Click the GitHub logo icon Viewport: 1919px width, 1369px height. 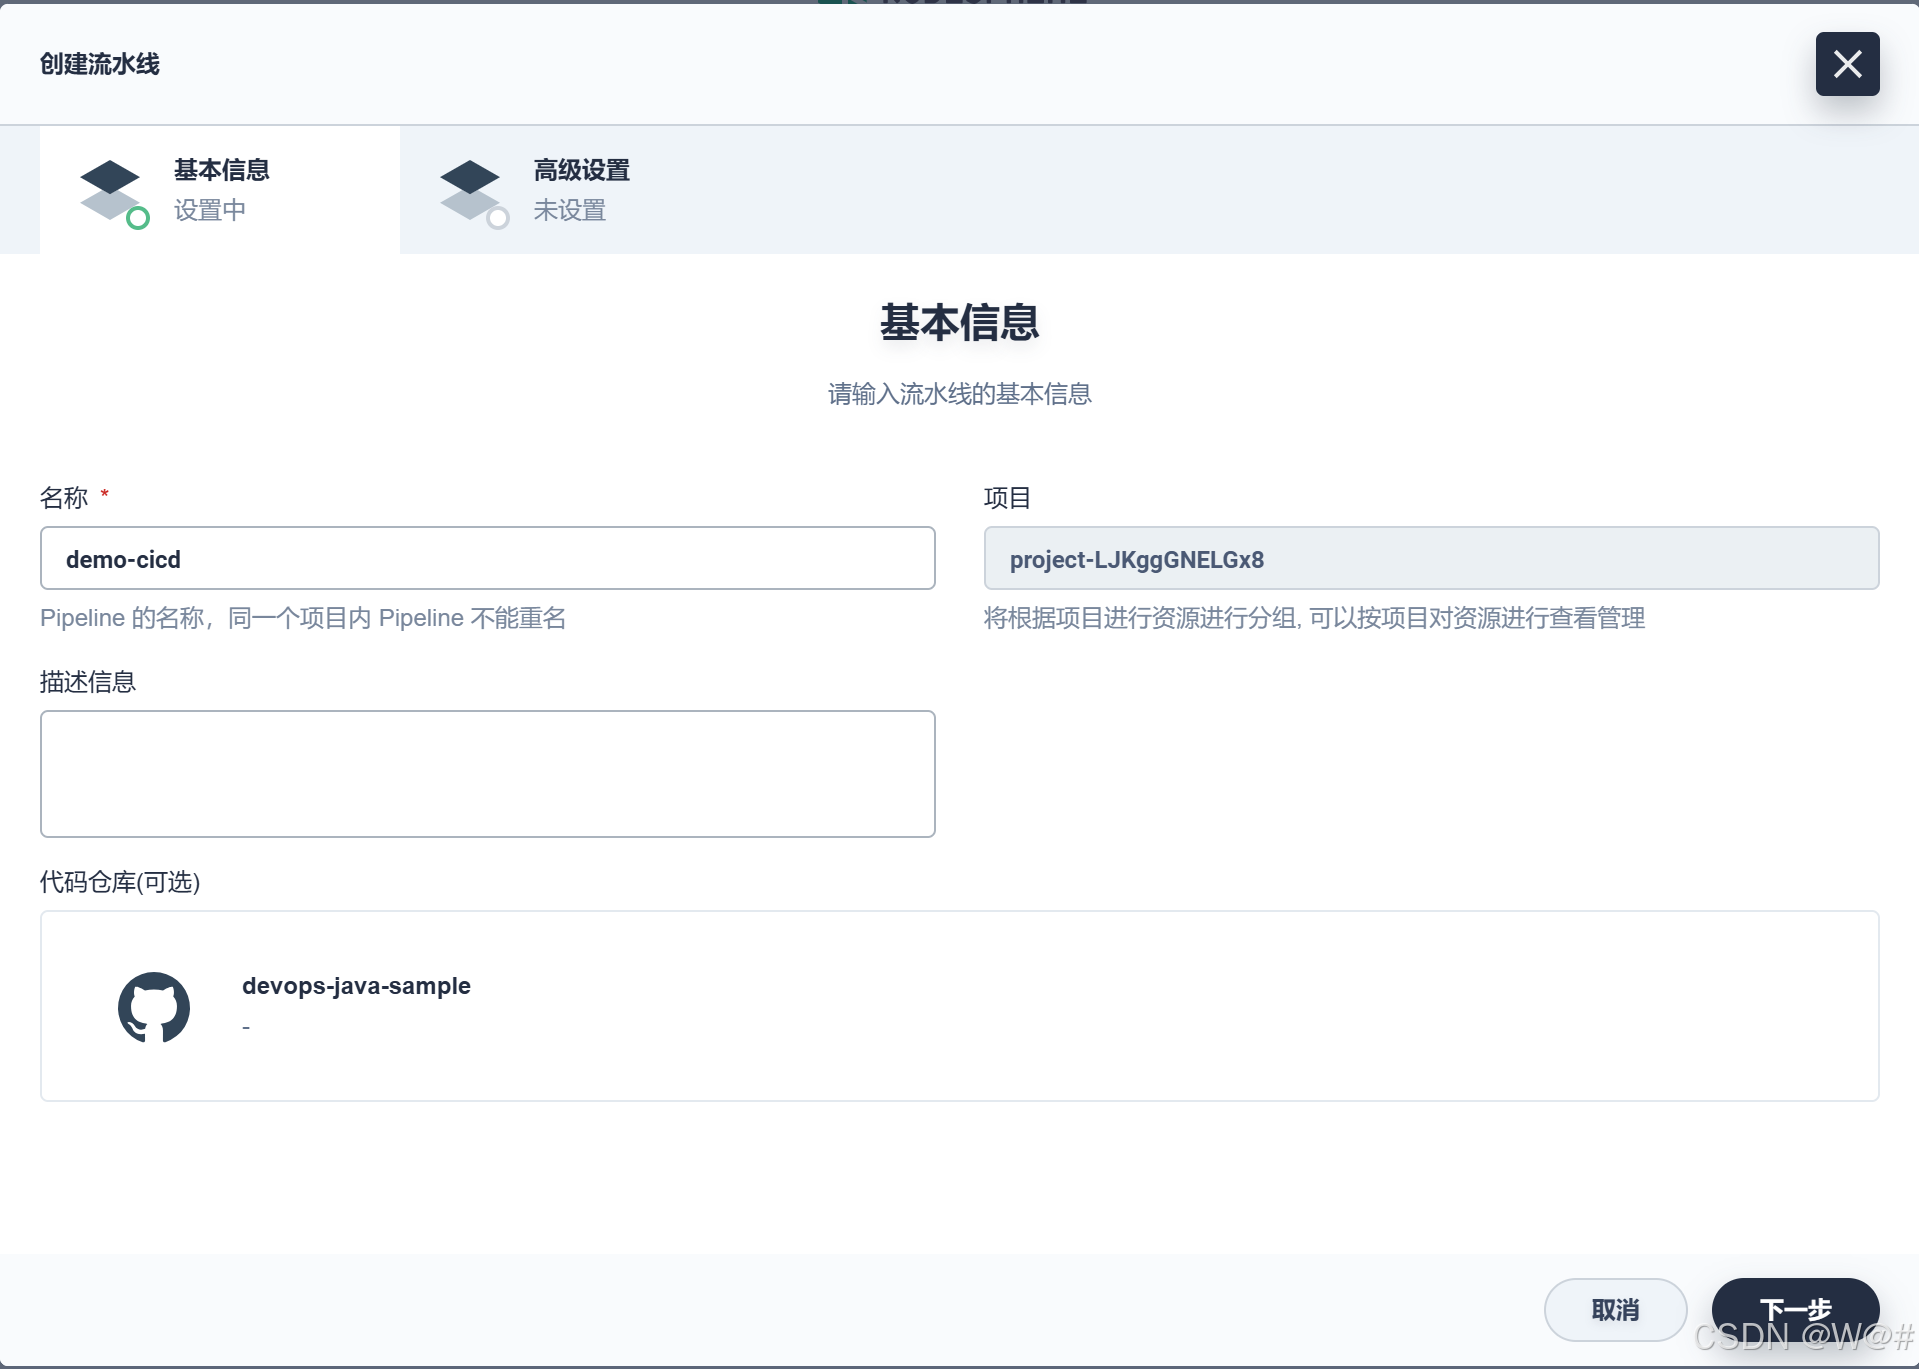tap(154, 1007)
